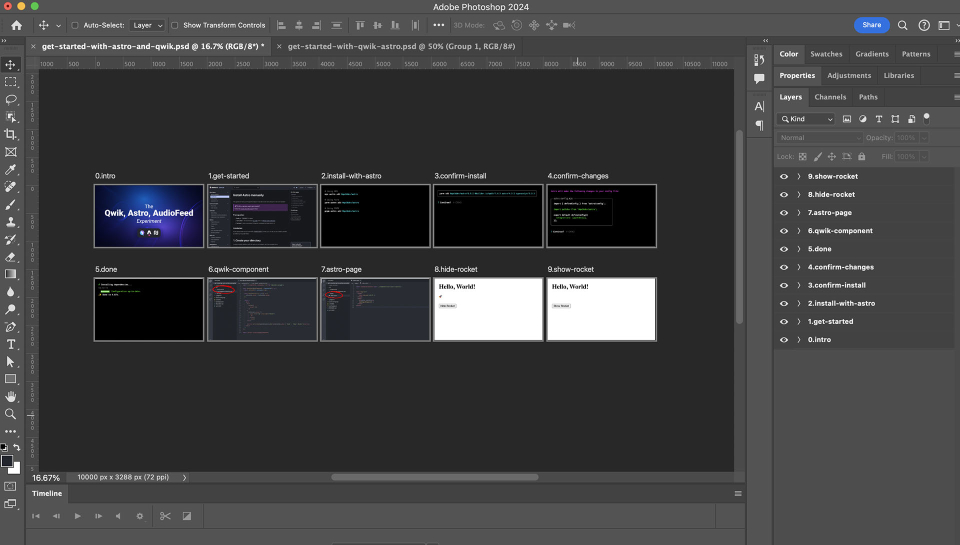This screenshot has height=545, width=960.
Task: Enable Show Transform Controls checkbox
Action: coord(174,25)
